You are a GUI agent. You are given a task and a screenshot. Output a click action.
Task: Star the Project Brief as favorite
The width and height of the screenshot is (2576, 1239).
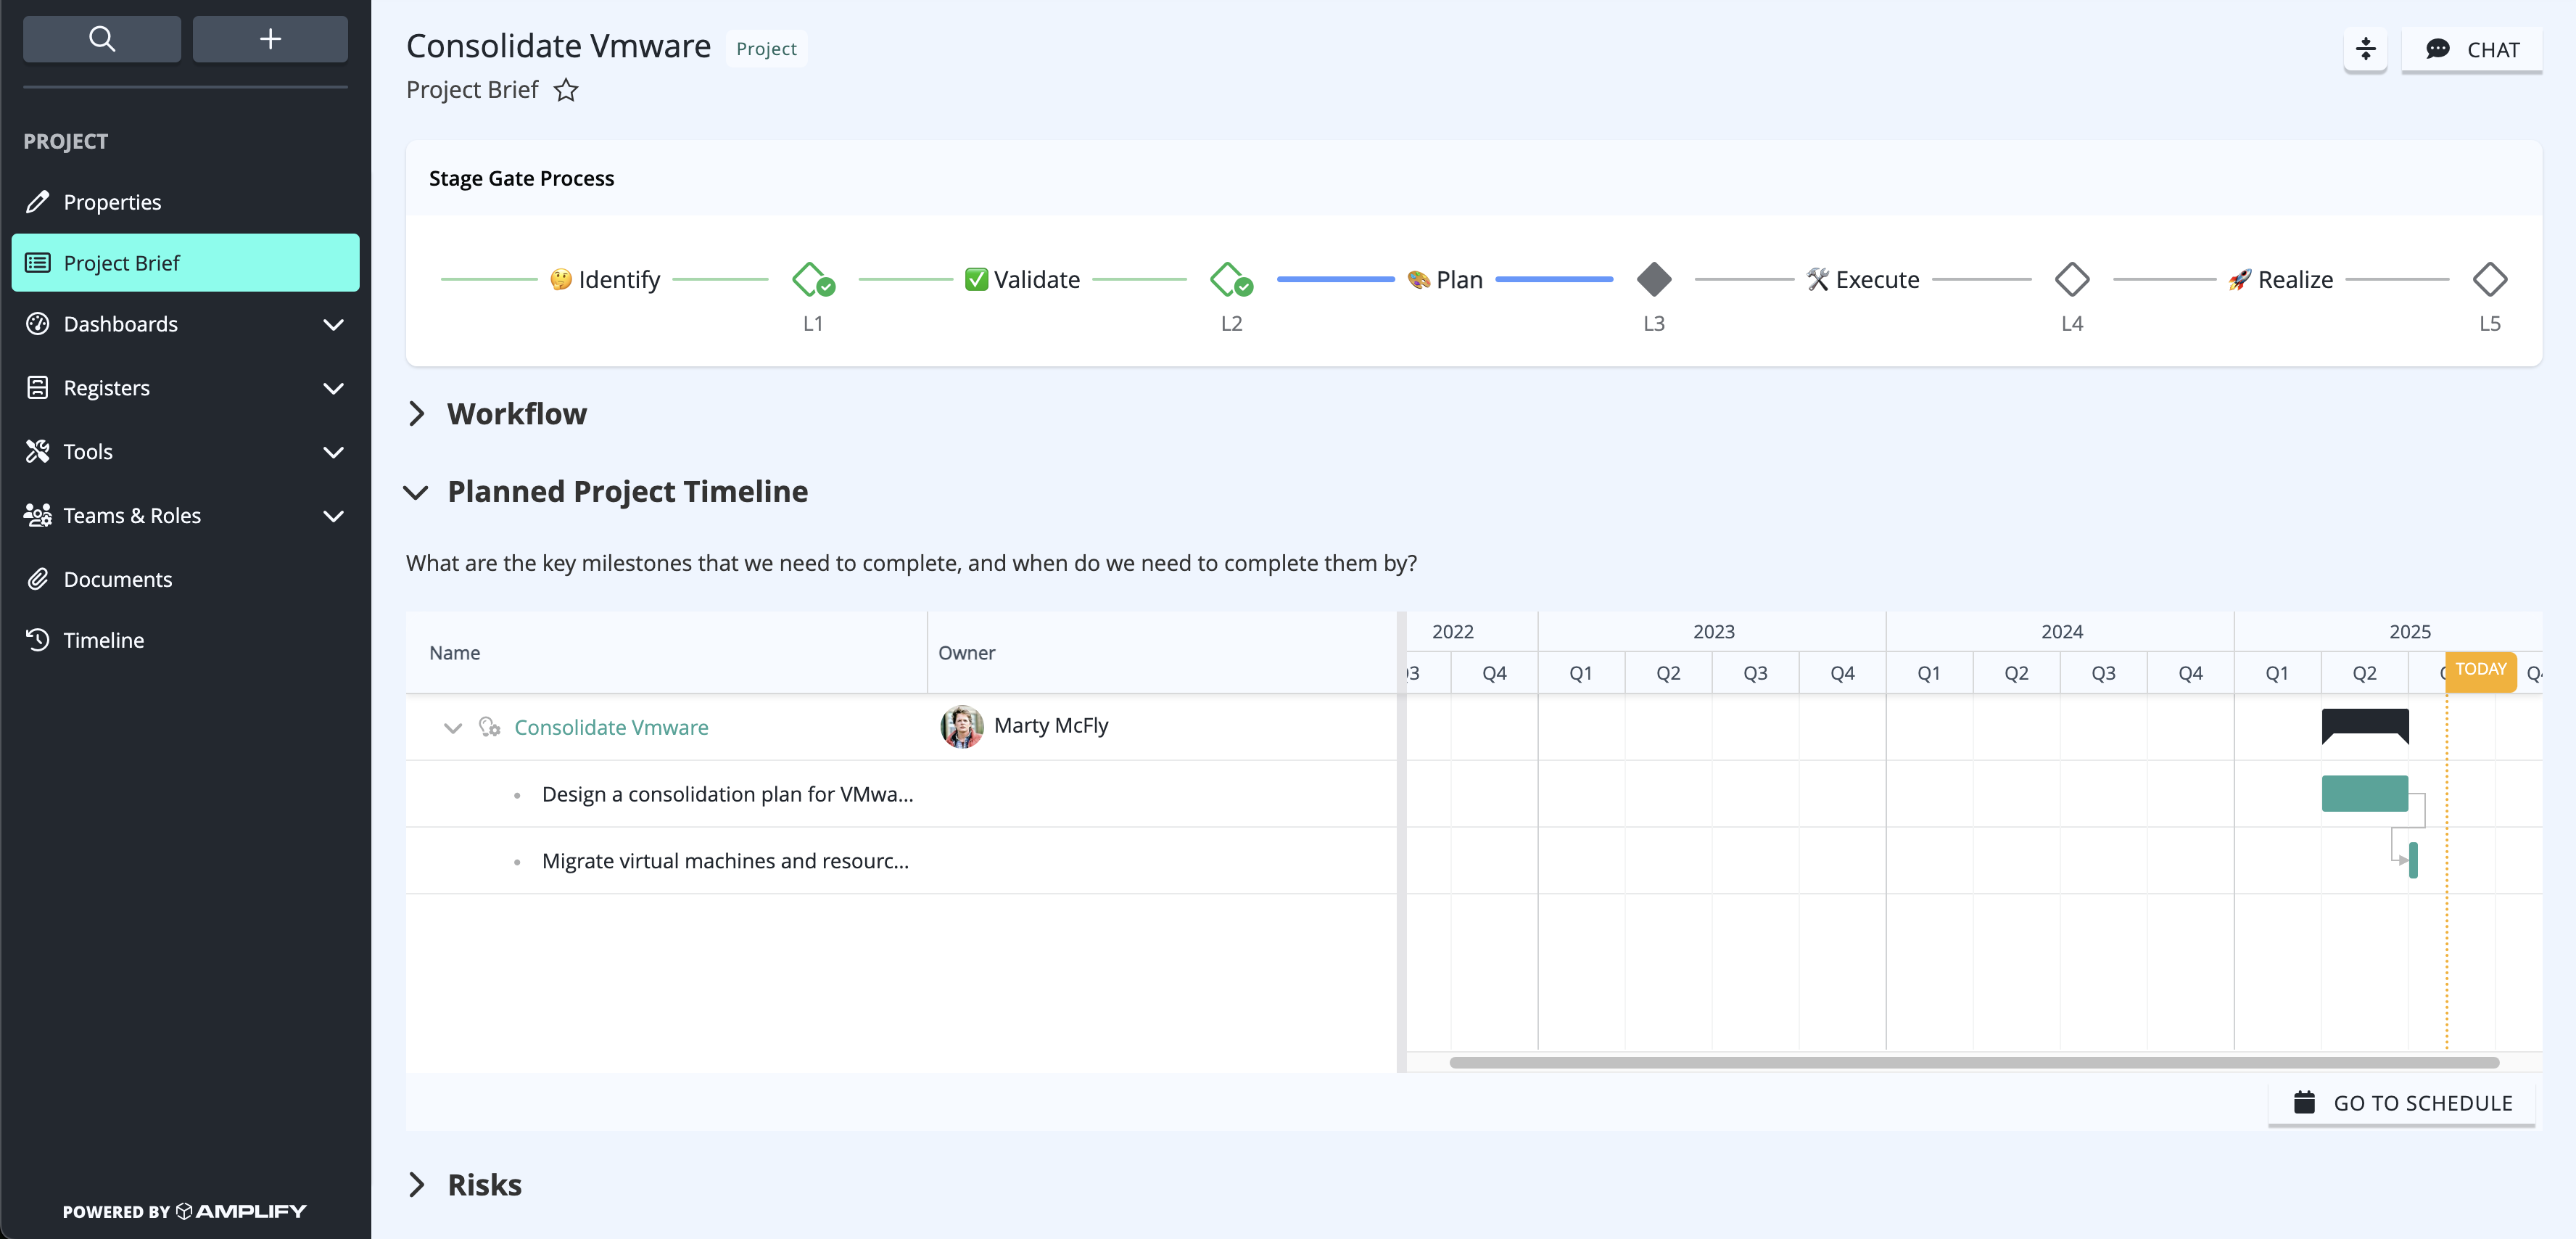click(566, 90)
